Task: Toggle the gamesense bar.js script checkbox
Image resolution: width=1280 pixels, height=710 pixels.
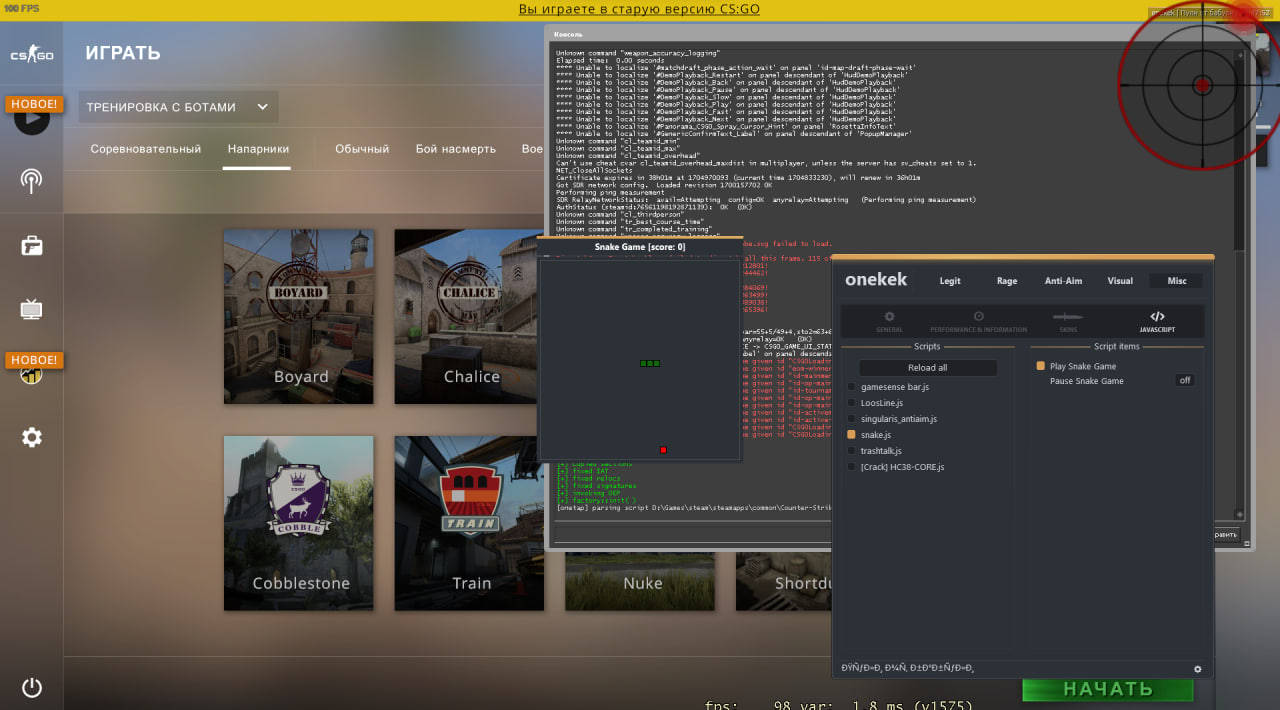Action: 852,387
